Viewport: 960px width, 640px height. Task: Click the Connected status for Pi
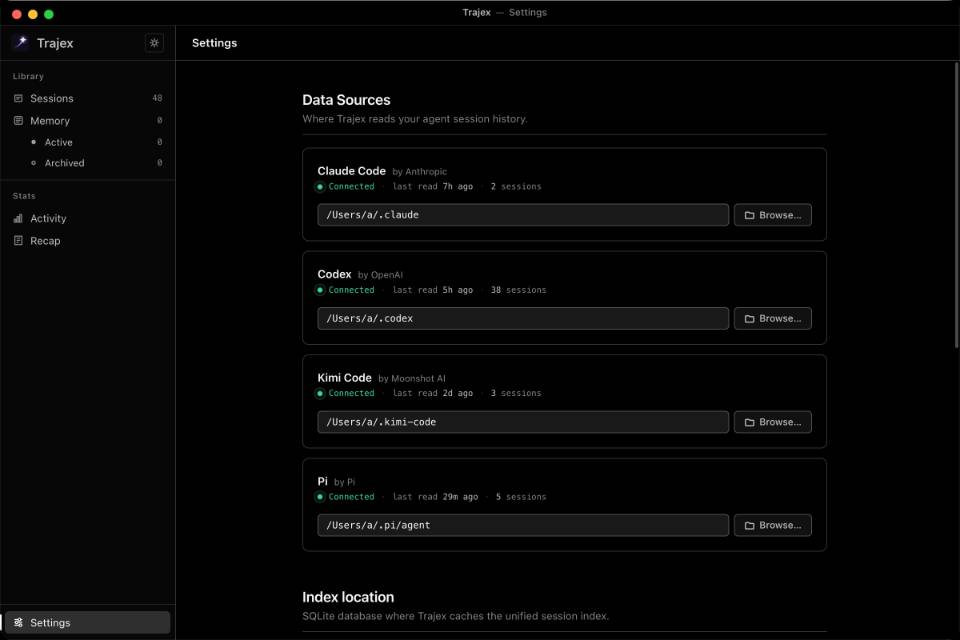coord(351,497)
